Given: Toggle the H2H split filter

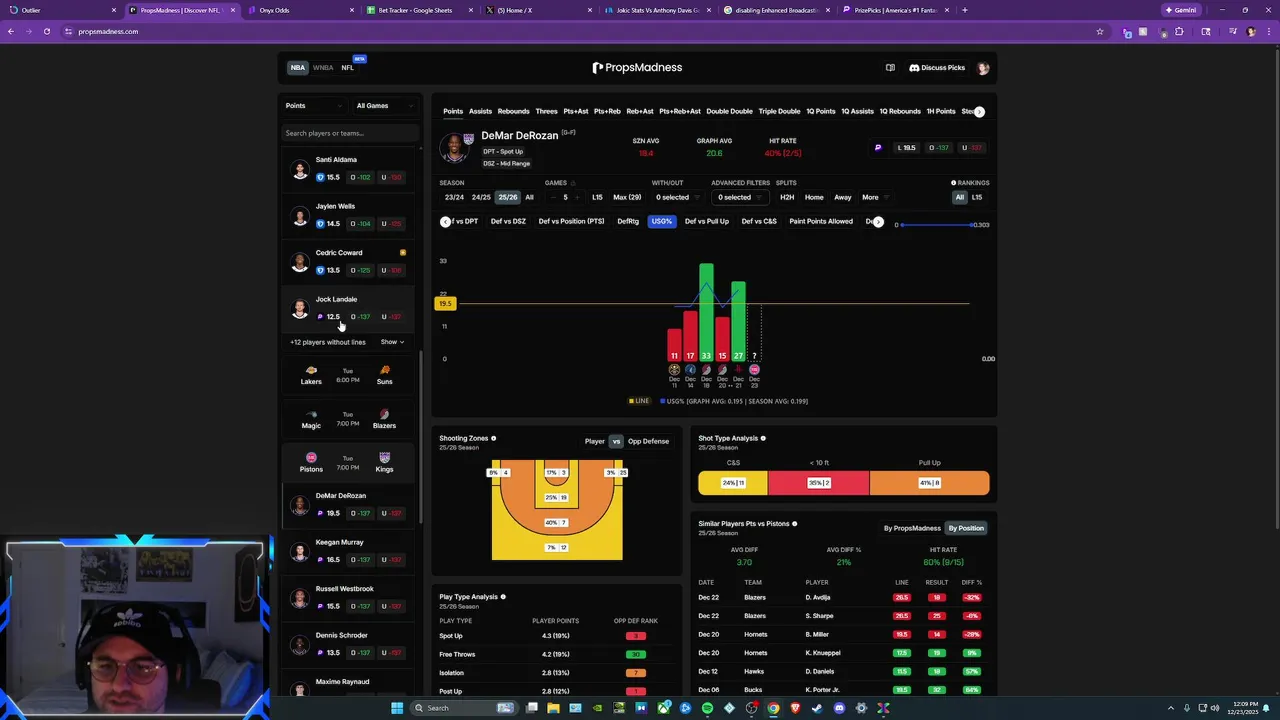Looking at the screenshot, I should pyautogui.click(x=787, y=197).
